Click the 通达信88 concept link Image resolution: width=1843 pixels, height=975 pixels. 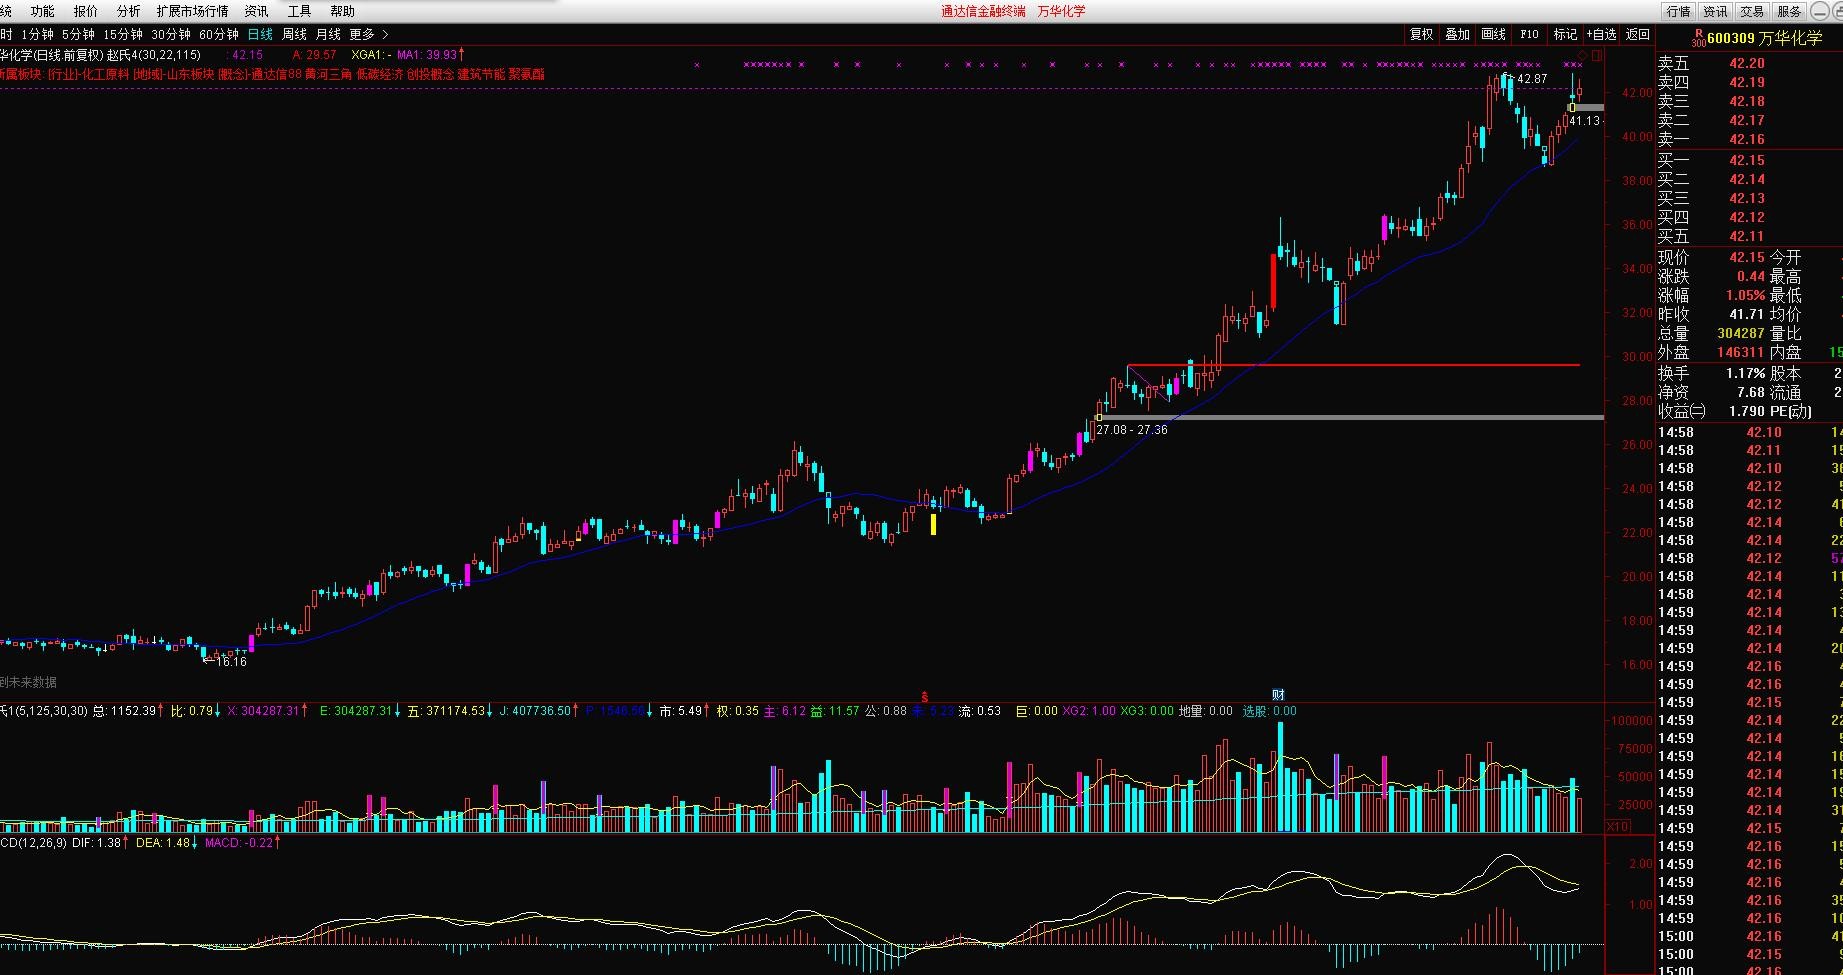277,74
